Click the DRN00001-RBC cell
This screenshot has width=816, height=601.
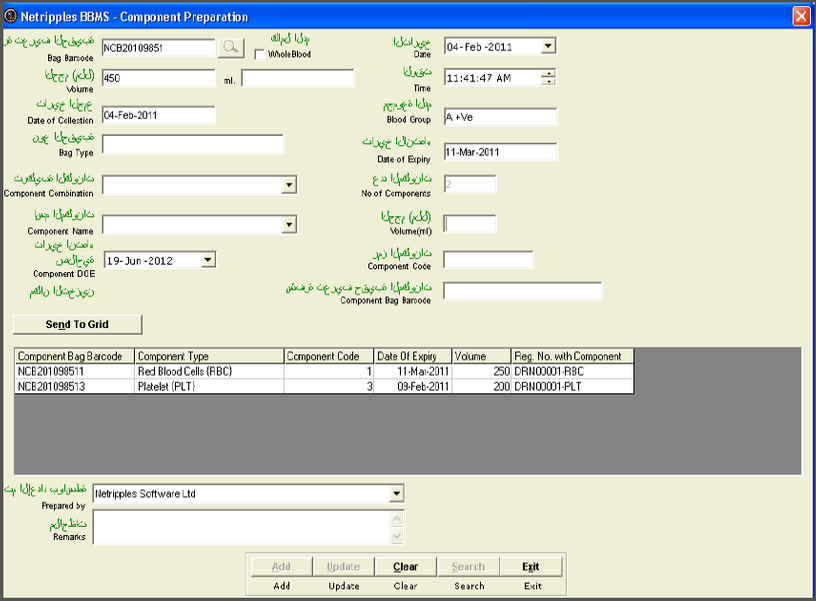pyautogui.click(x=572, y=372)
